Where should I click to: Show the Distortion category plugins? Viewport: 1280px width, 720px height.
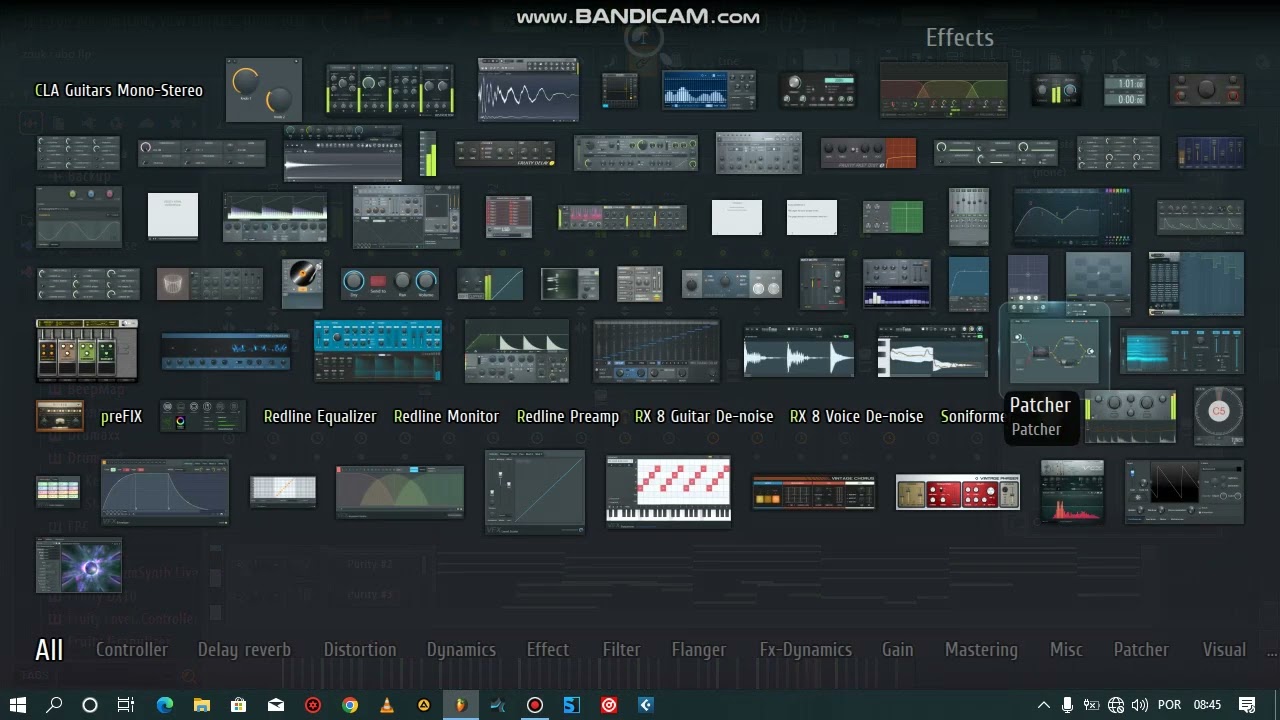click(360, 650)
